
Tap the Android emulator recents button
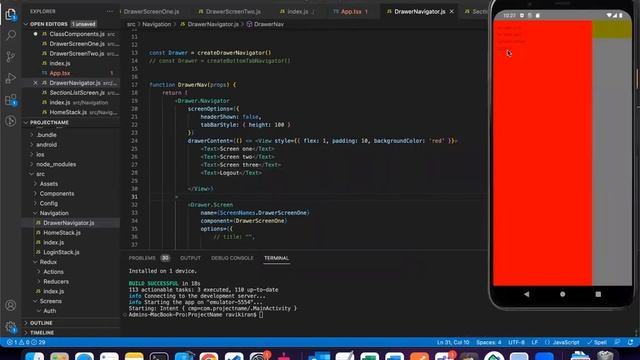[598, 294]
